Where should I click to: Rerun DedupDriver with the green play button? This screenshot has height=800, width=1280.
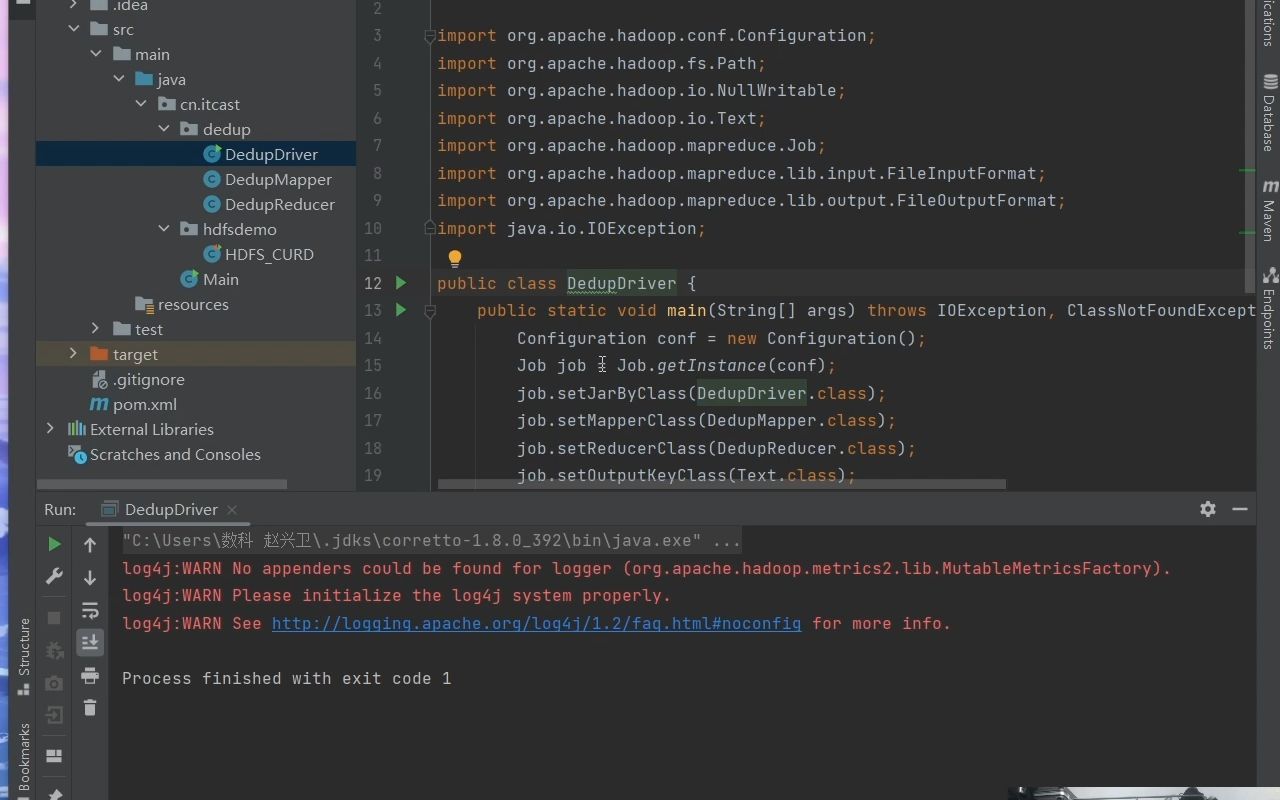[x=54, y=544]
